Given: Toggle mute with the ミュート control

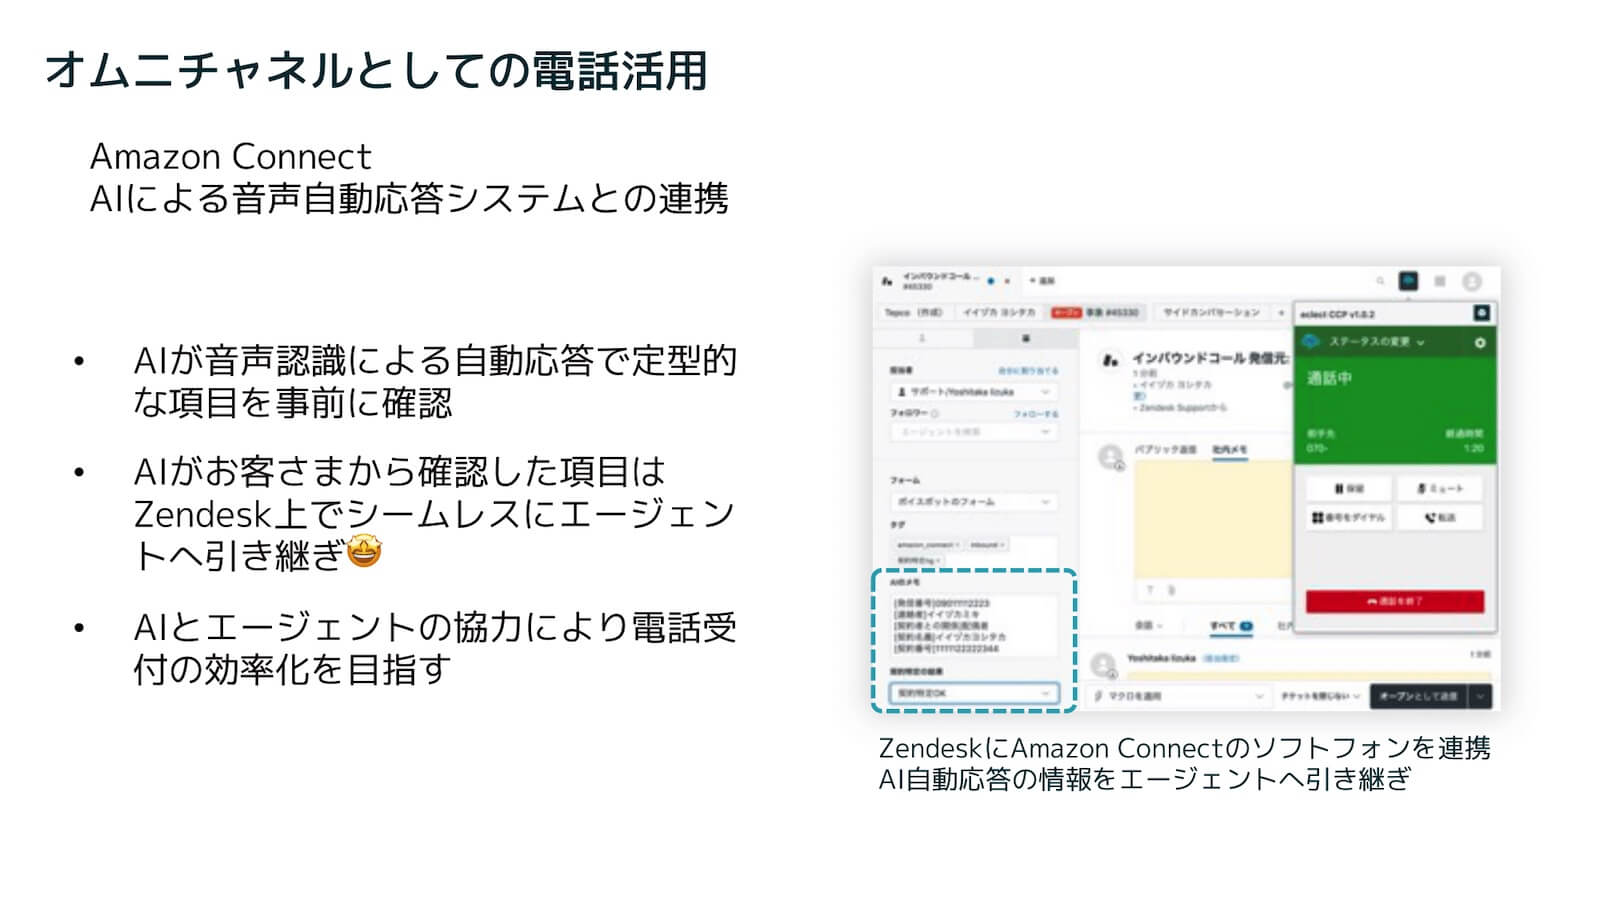Looking at the screenshot, I should pyautogui.click(x=1439, y=488).
